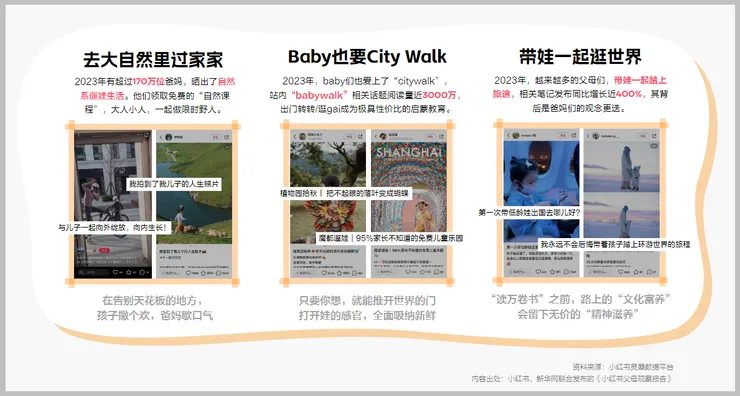Follow the author of the botanical garden post
Screen dimensions: 740x396
point(349,136)
